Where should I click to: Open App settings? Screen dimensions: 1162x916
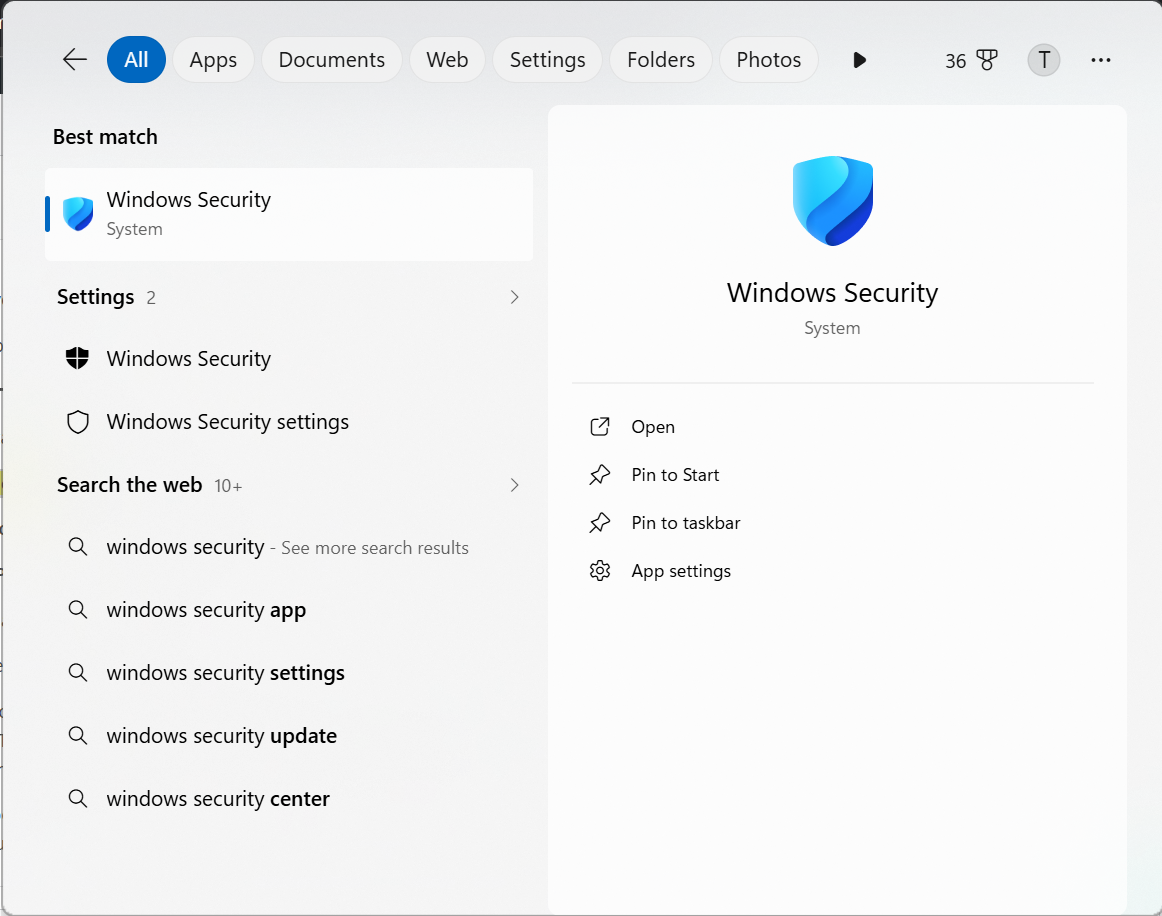[x=681, y=571]
